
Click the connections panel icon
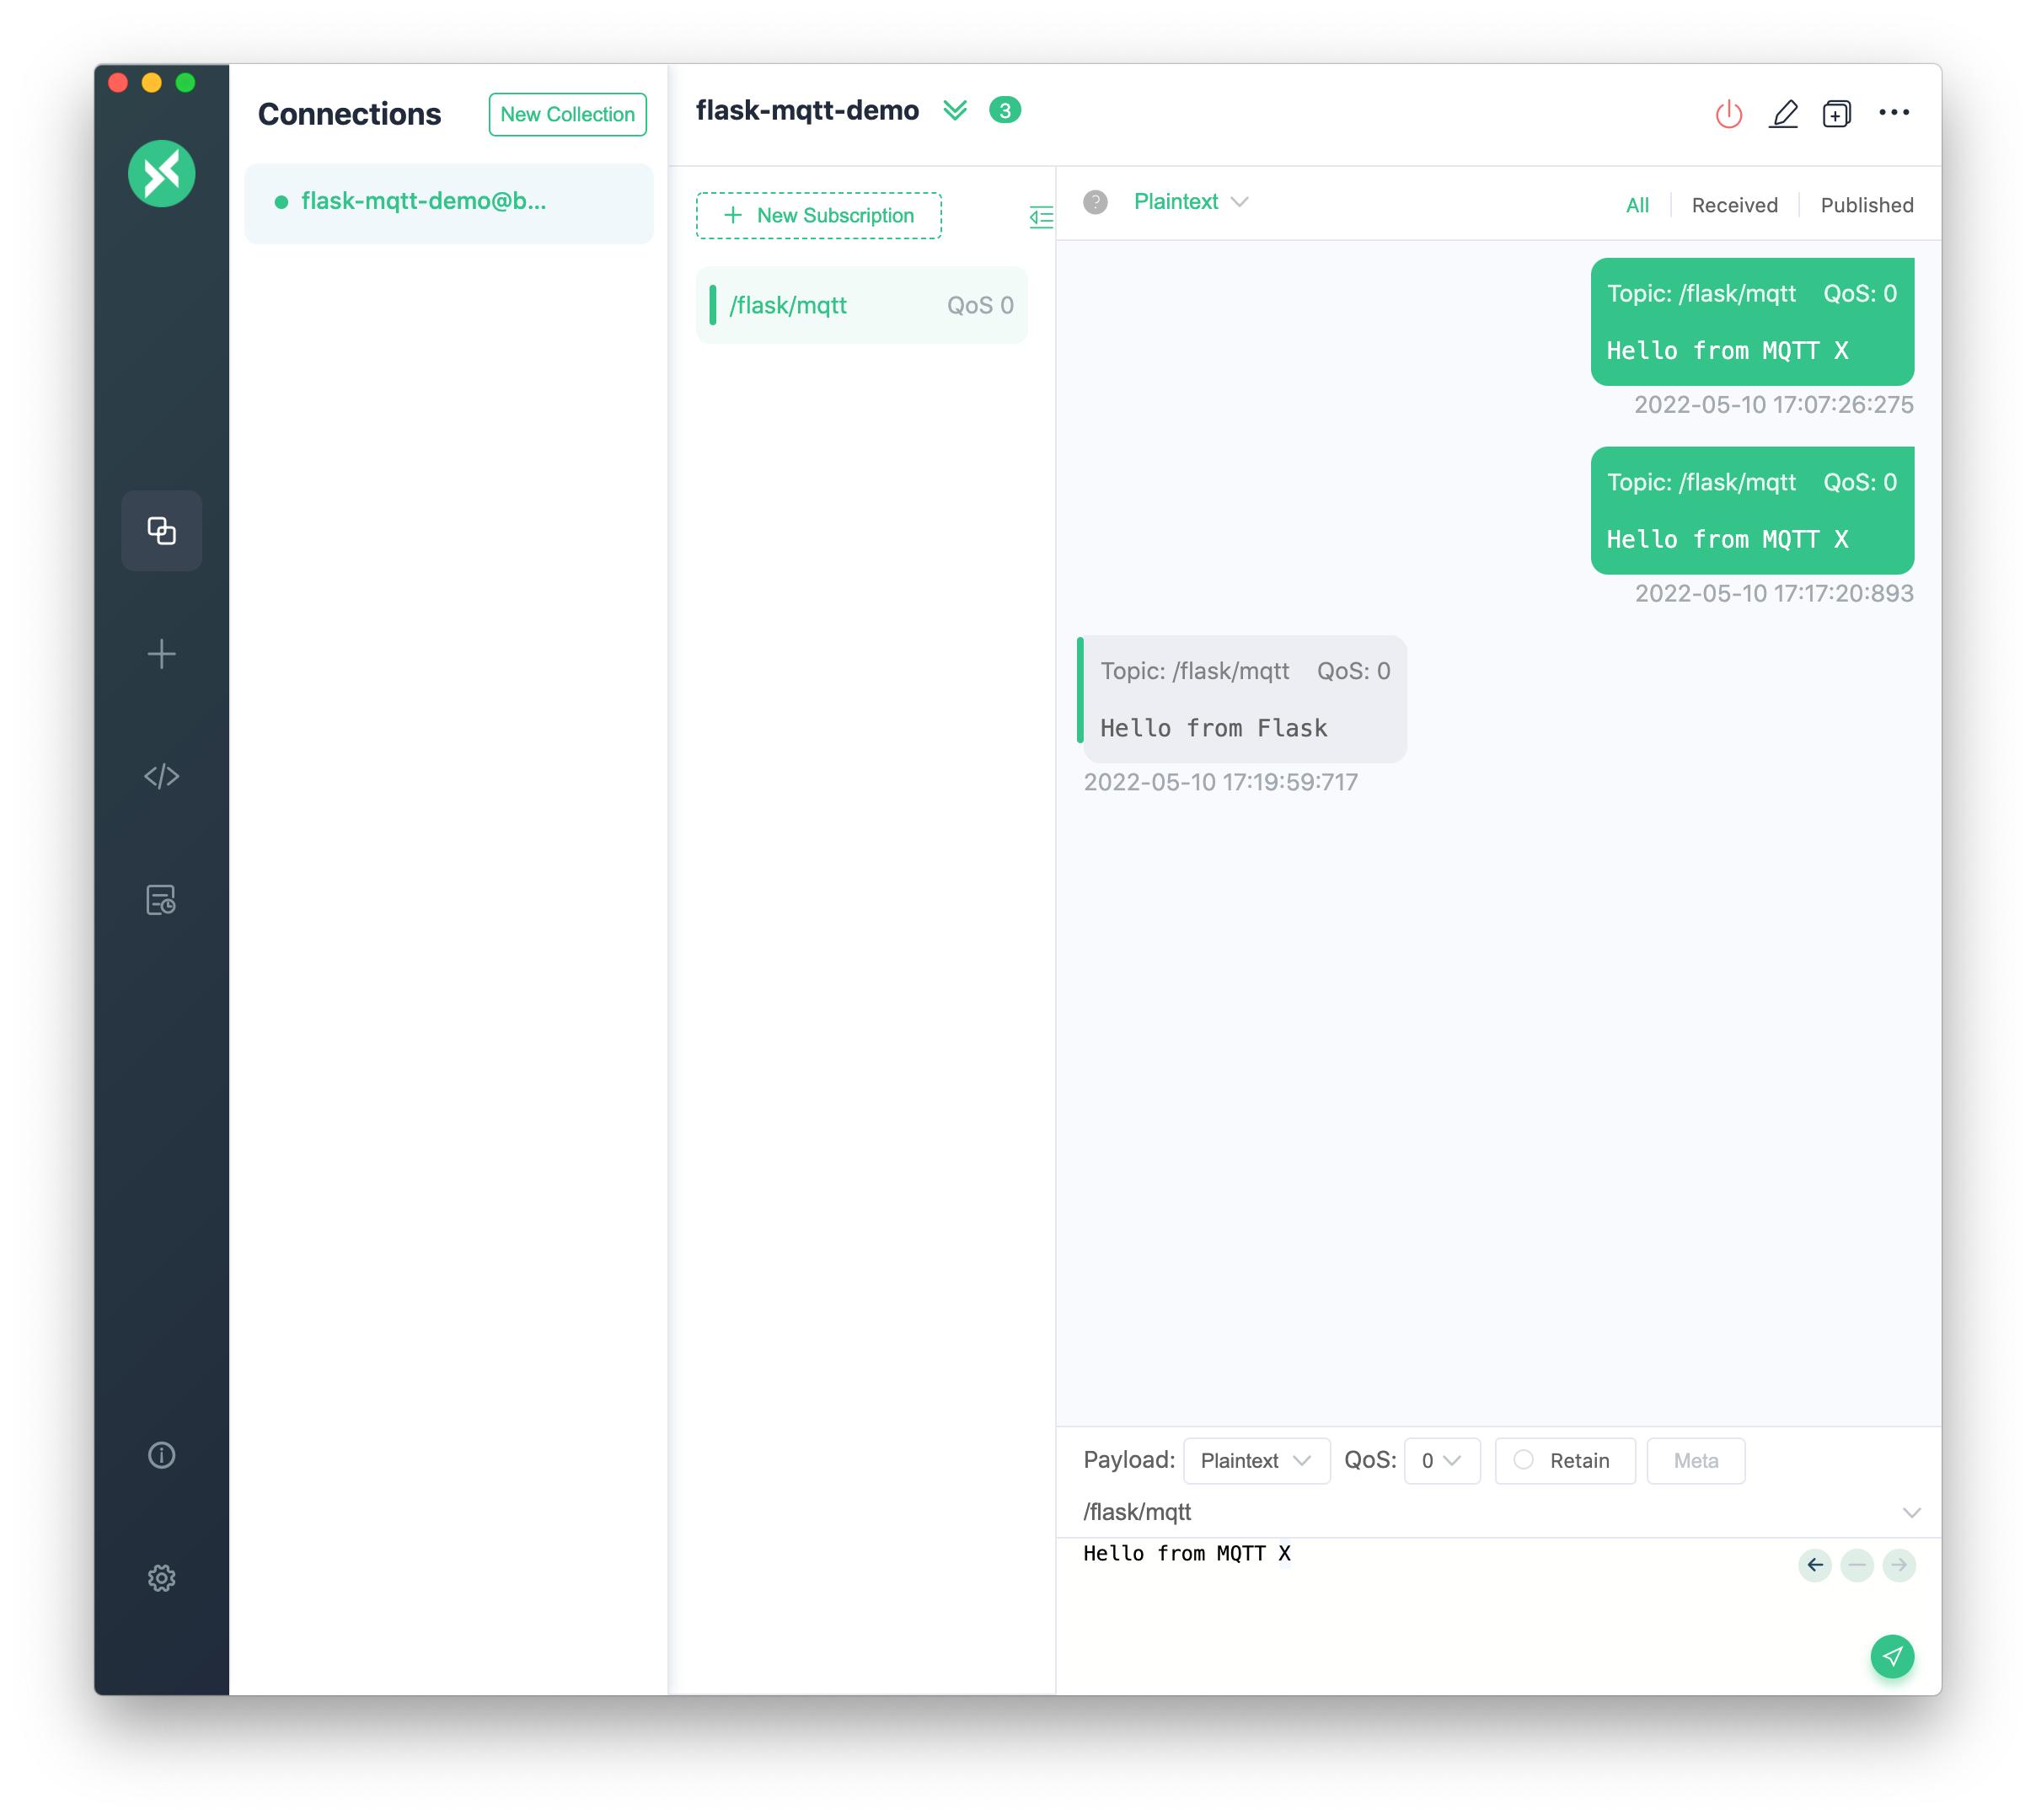162,531
